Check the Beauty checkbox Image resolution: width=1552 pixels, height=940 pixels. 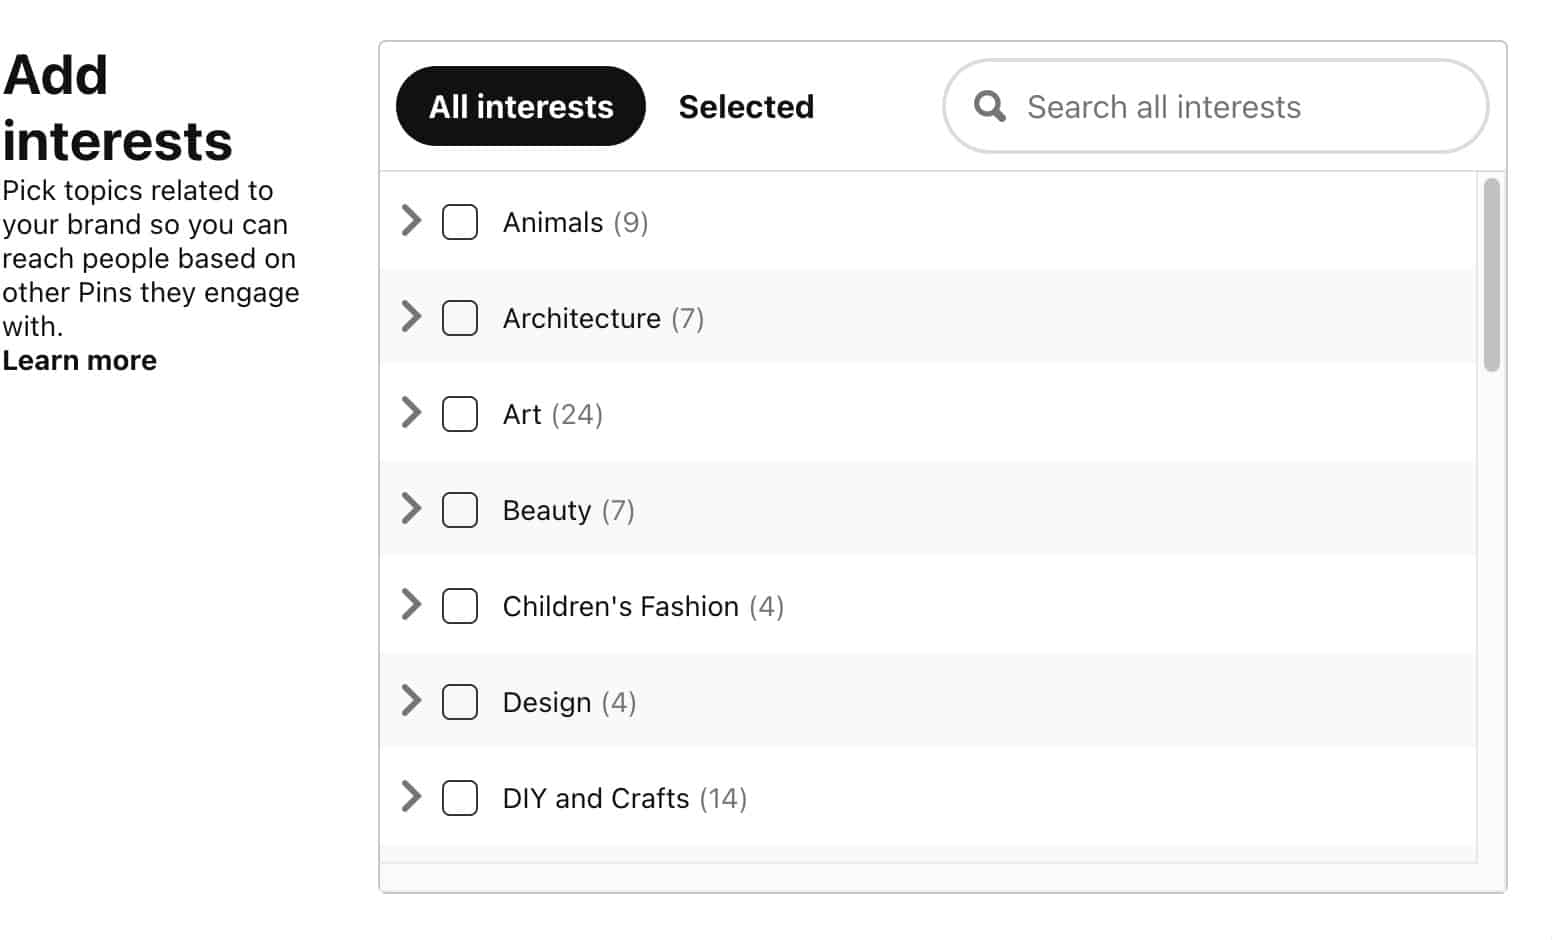tap(460, 510)
